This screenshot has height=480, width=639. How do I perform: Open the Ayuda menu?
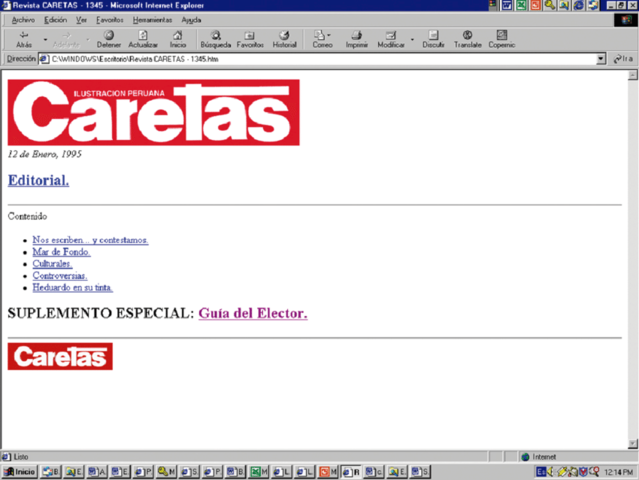pyautogui.click(x=191, y=20)
